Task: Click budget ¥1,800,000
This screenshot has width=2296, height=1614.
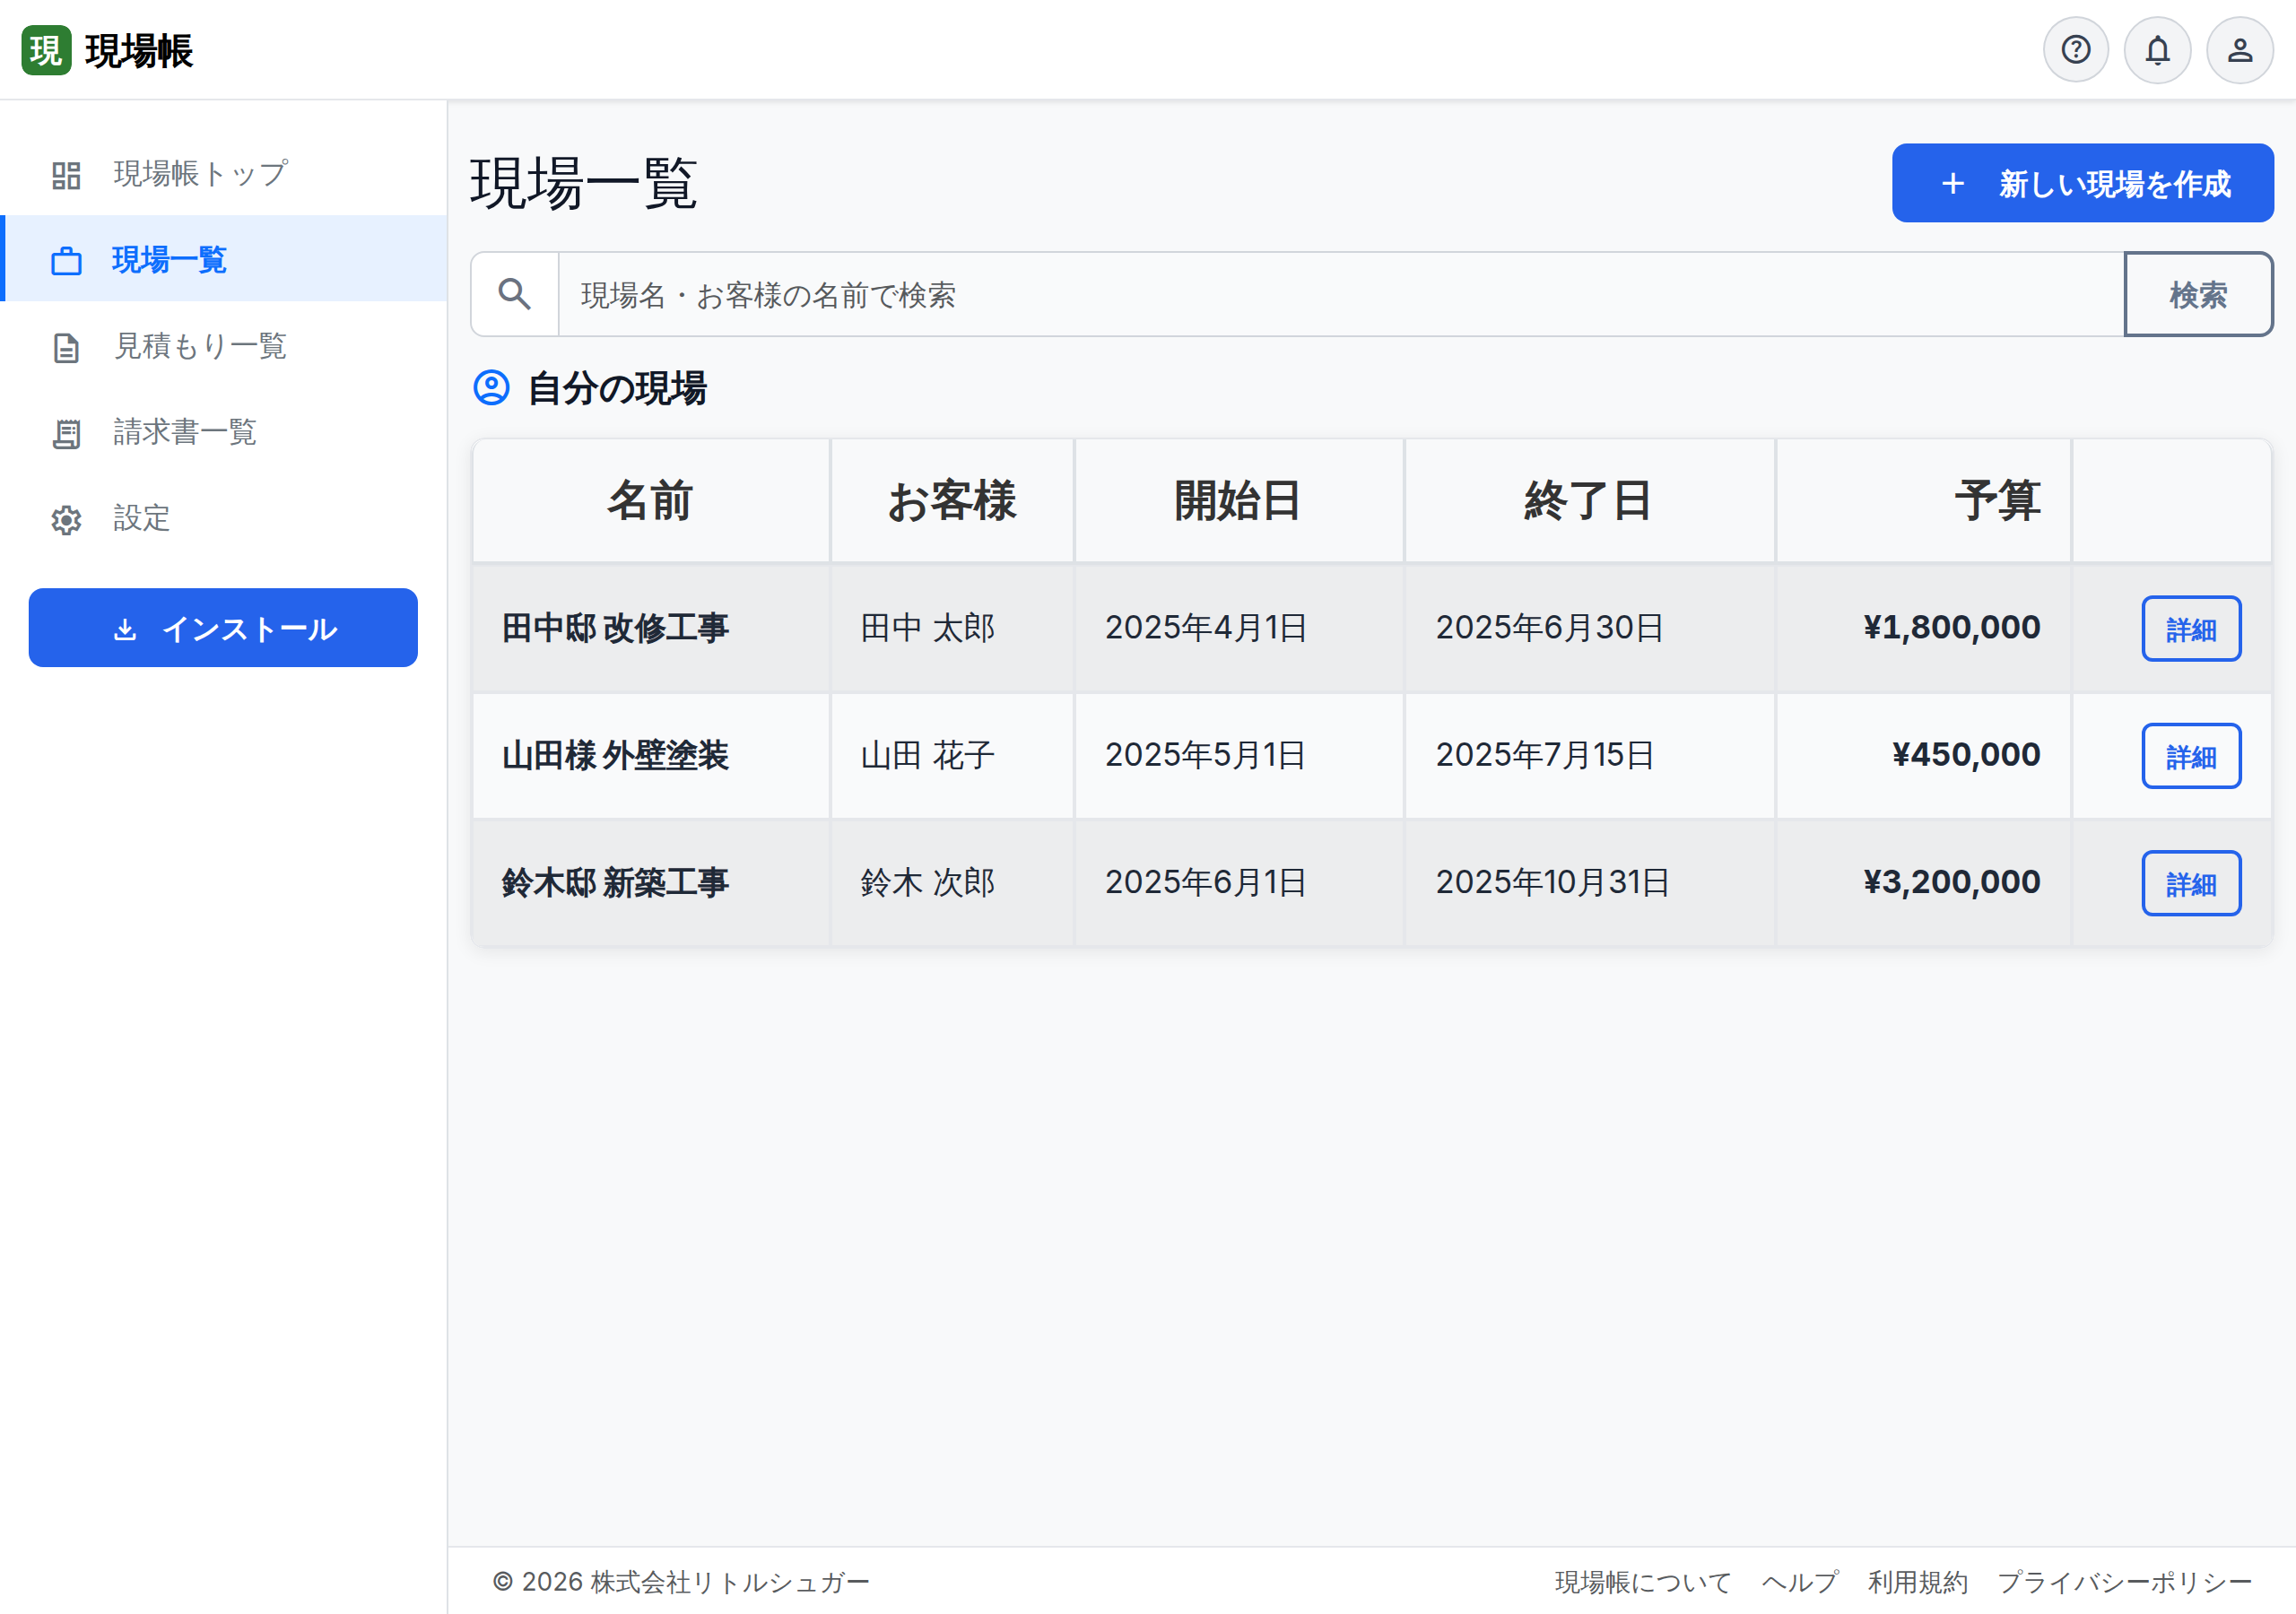Action: [1952, 628]
